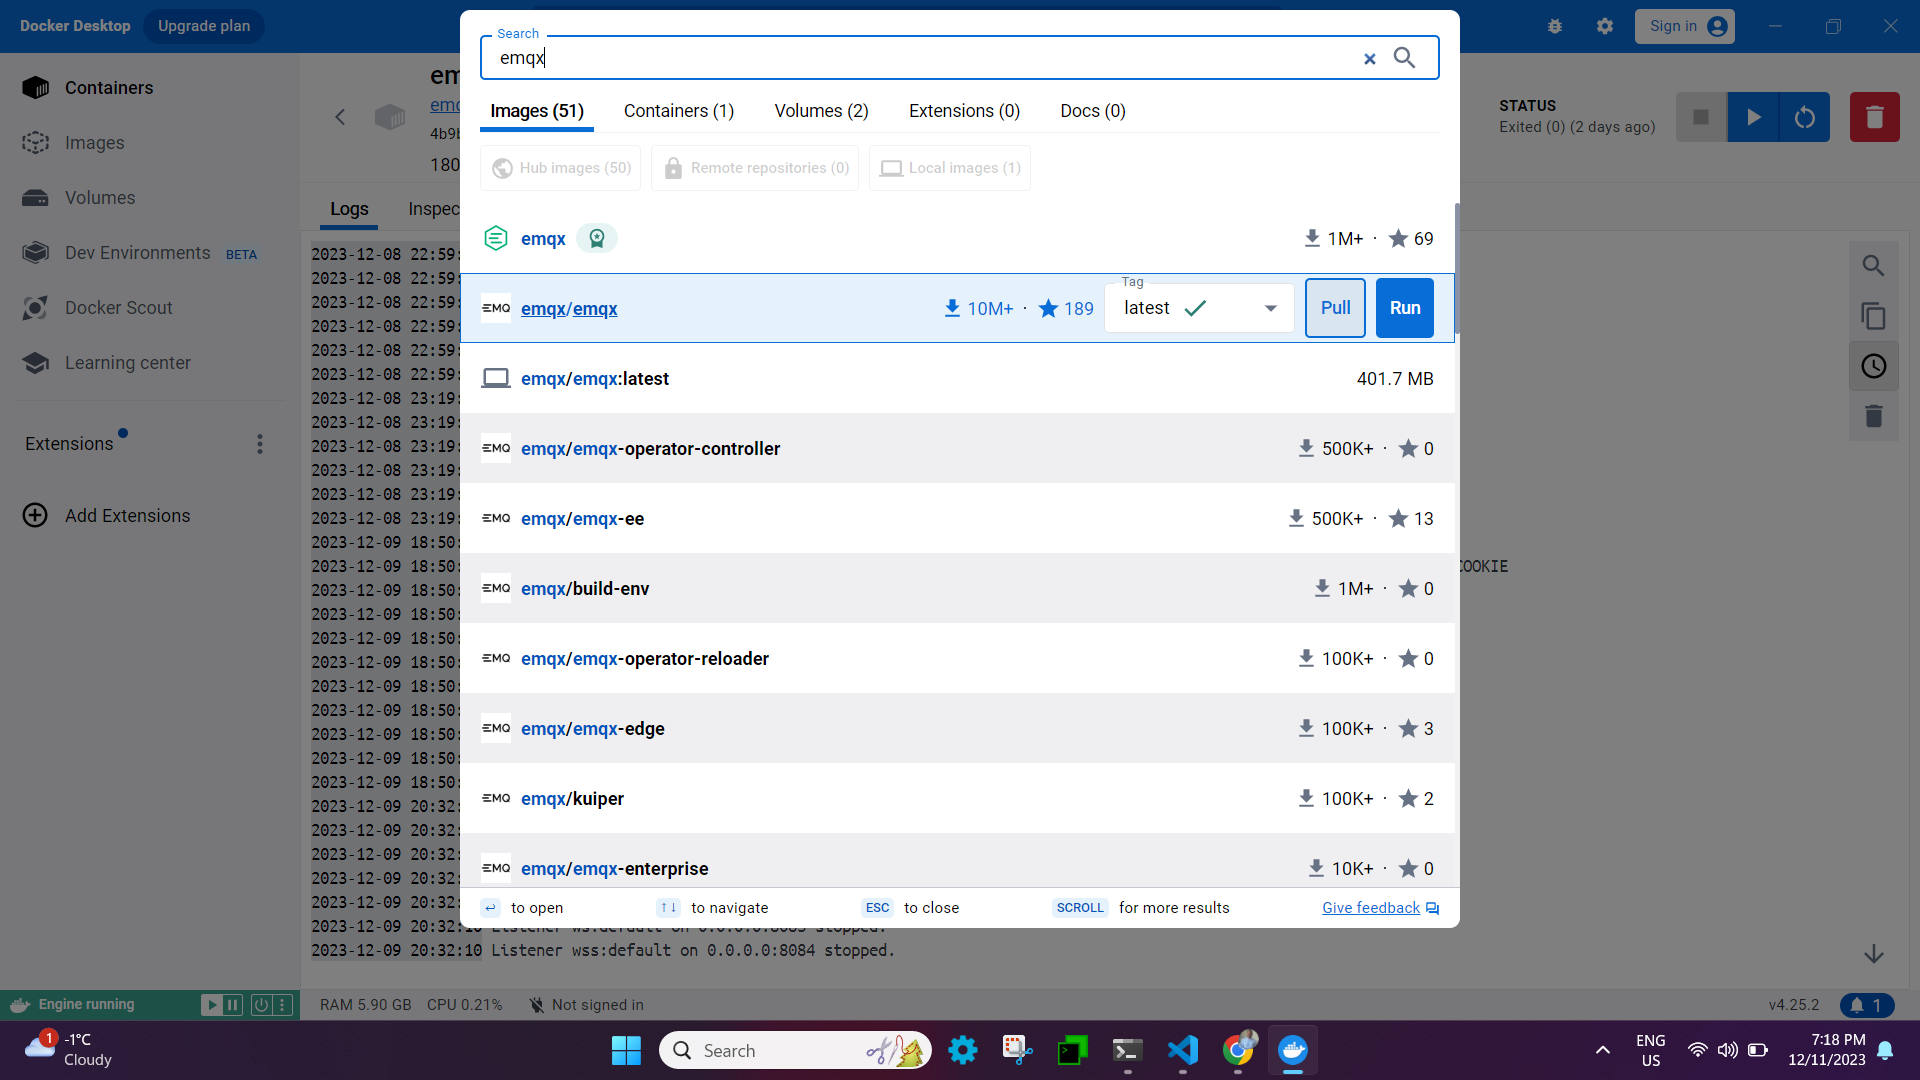Open the Tag latest dropdown
Viewport: 1920px width, 1080px height.
tap(1200, 308)
